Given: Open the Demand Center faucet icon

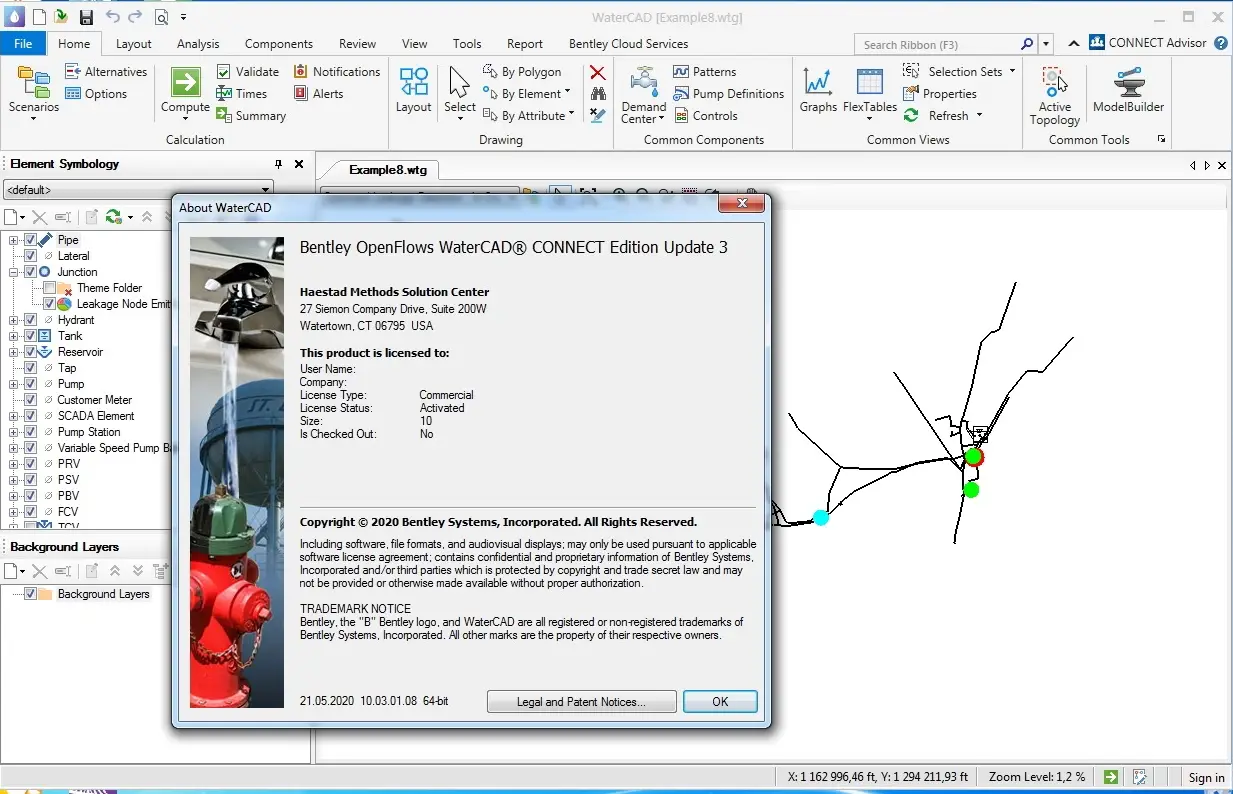Looking at the screenshot, I should tap(644, 82).
